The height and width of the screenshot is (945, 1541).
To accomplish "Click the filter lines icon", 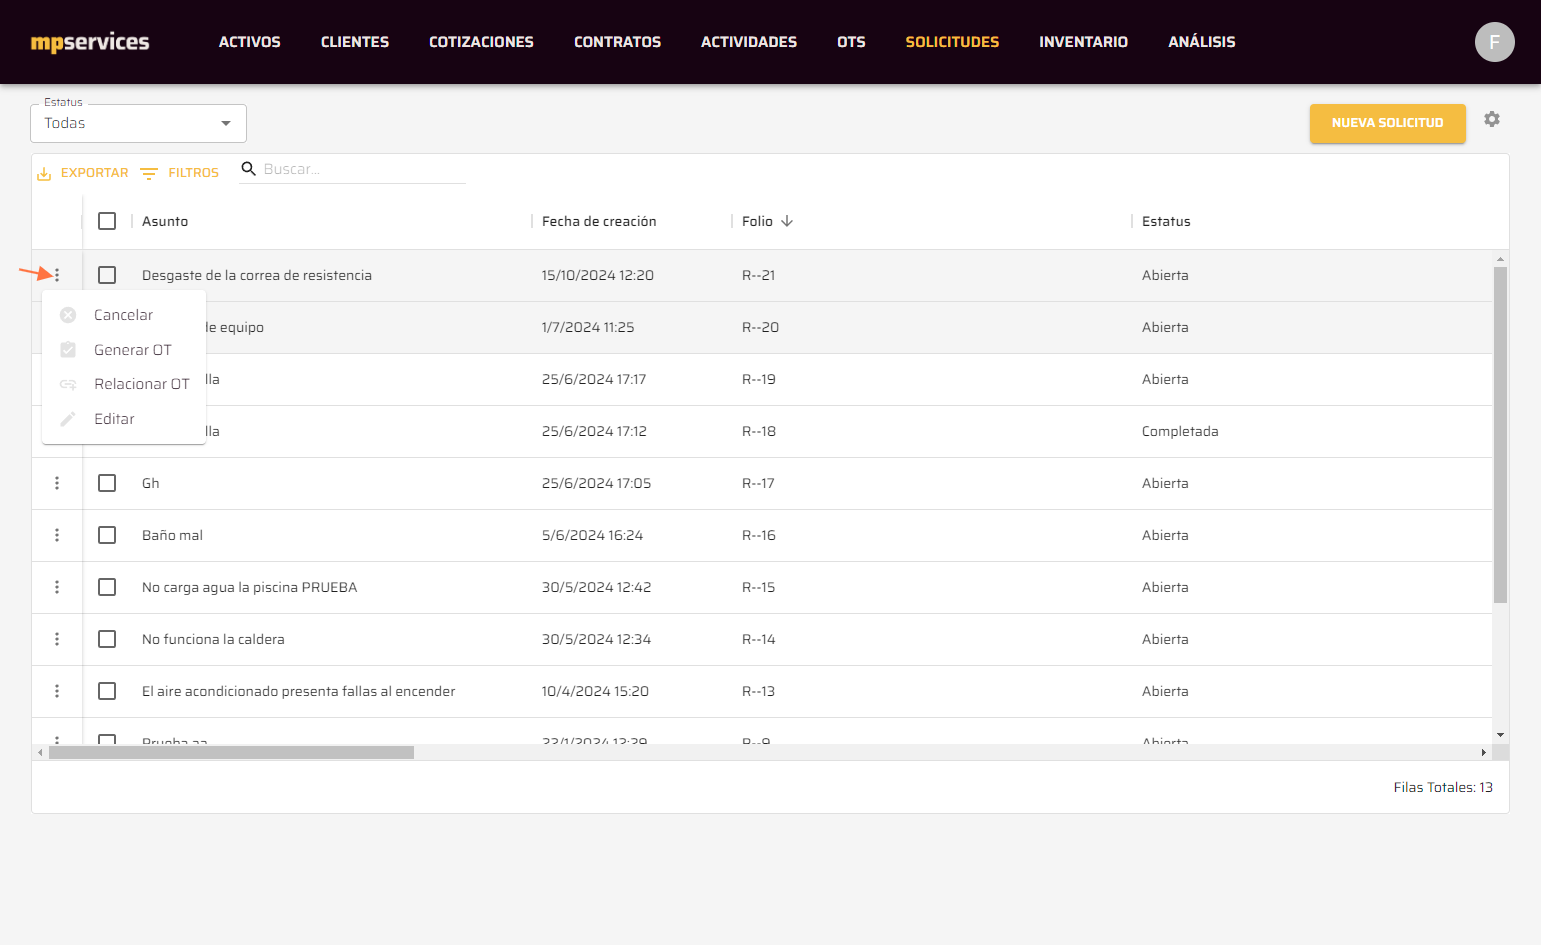I will [149, 173].
